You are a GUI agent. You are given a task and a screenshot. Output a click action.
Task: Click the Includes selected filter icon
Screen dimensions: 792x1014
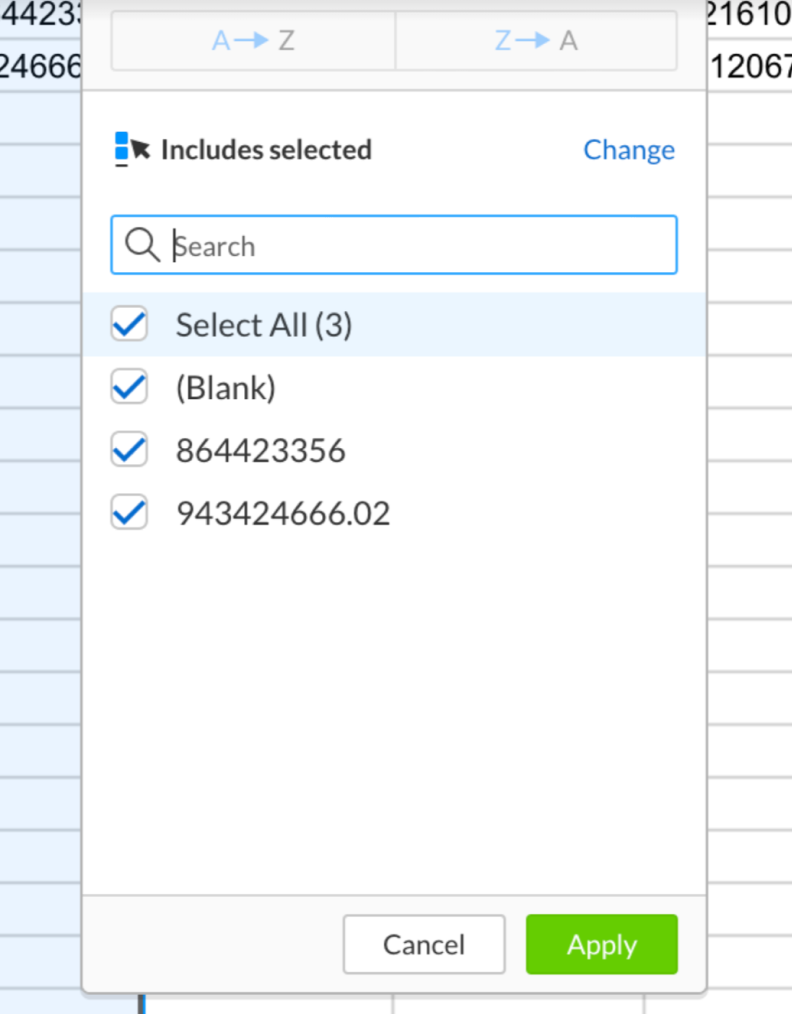tap(132, 149)
